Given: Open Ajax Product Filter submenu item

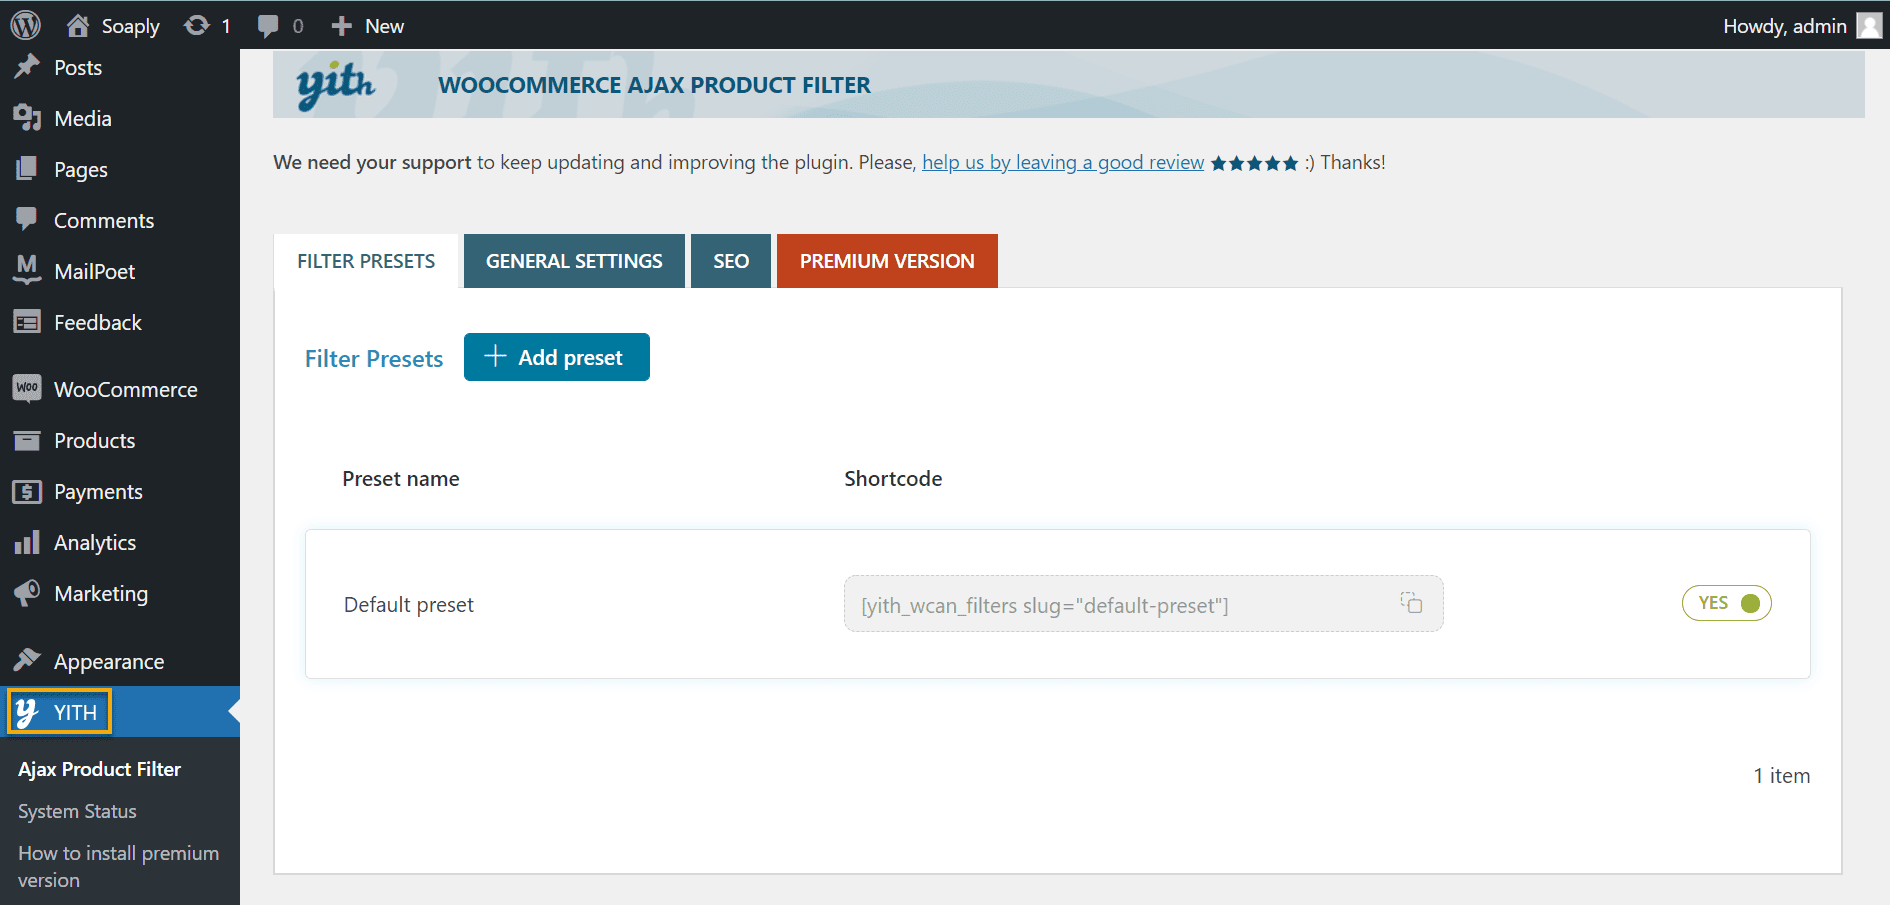Looking at the screenshot, I should [x=100, y=769].
